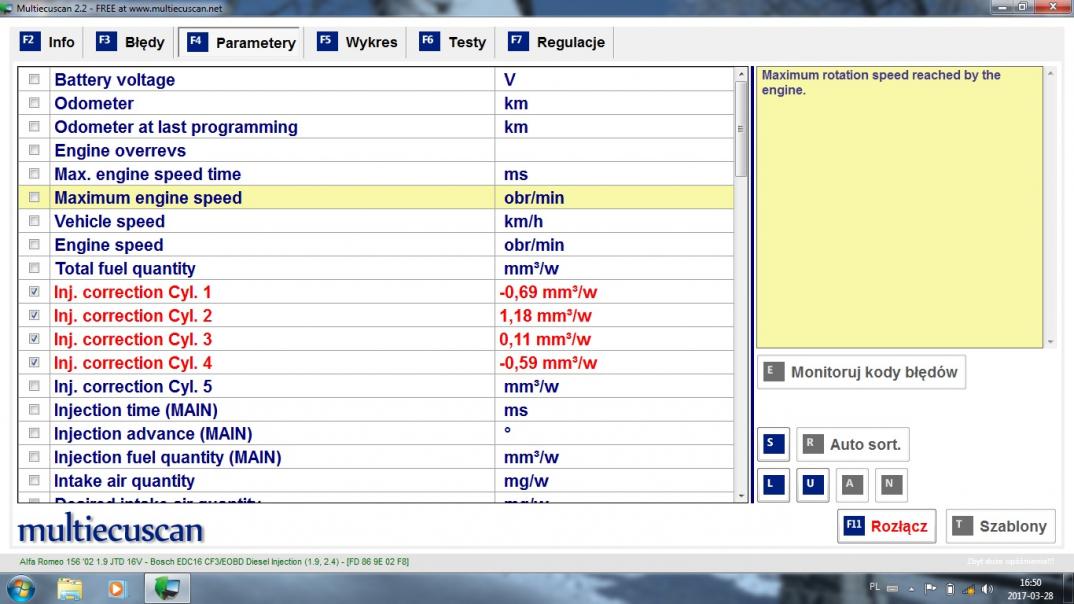The width and height of the screenshot is (1074, 604).
Task: Open Szablony templates button
Action: (x=1000, y=526)
